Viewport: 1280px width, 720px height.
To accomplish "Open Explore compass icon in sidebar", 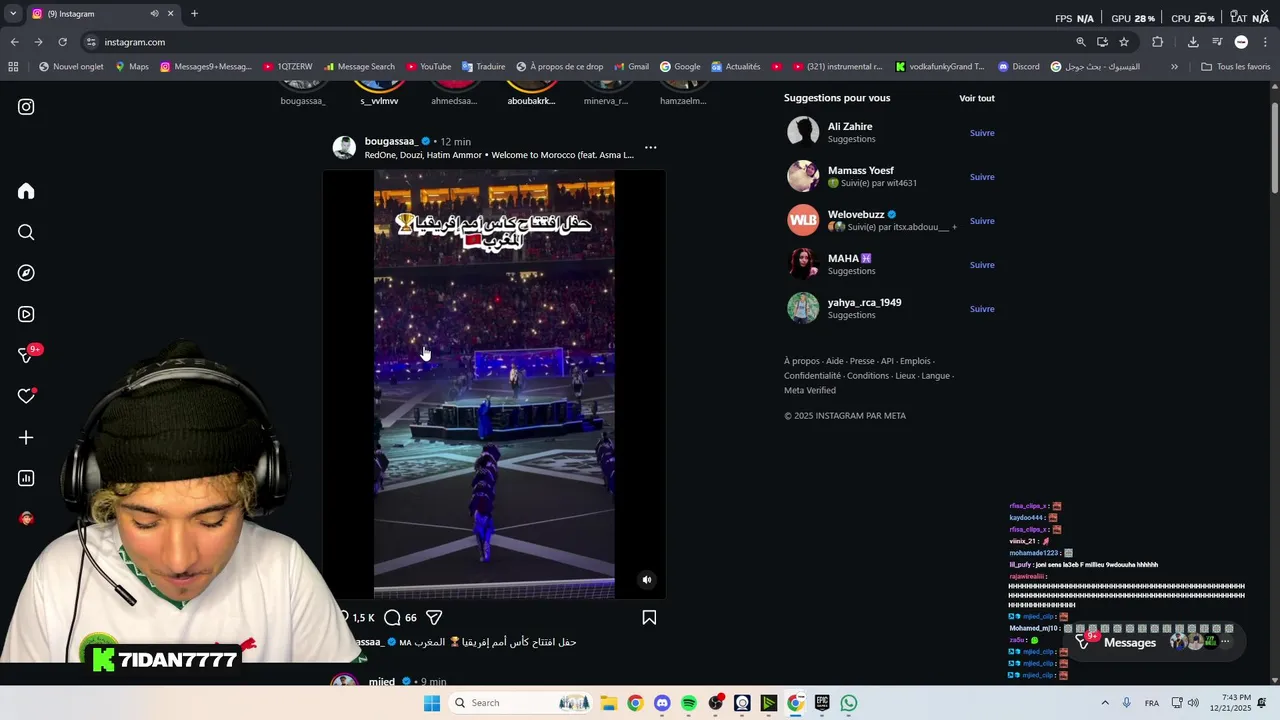I will point(26,273).
